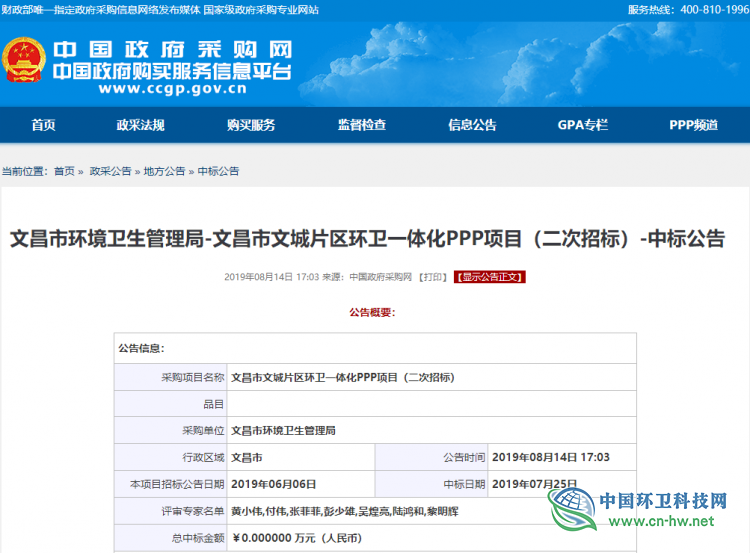This screenshot has width=750, height=553.
Task: Click the project name value 文昌市文城片区环卫一体化PPP项目
Action: pos(342,377)
